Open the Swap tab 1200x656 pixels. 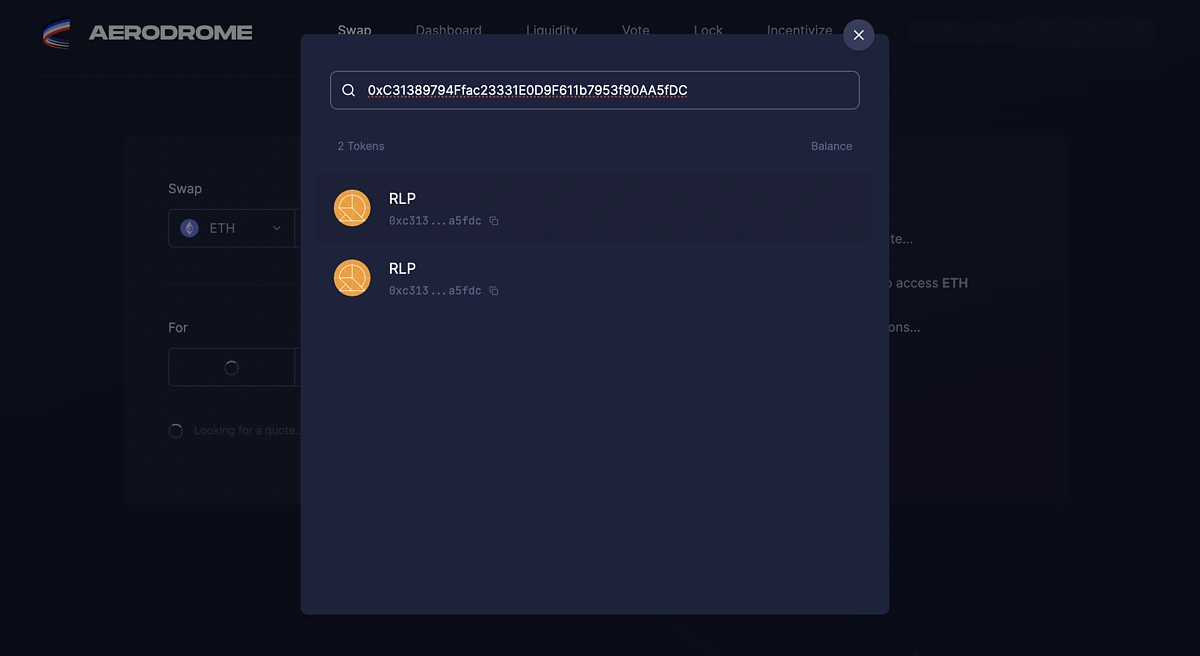(x=355, y=30)
